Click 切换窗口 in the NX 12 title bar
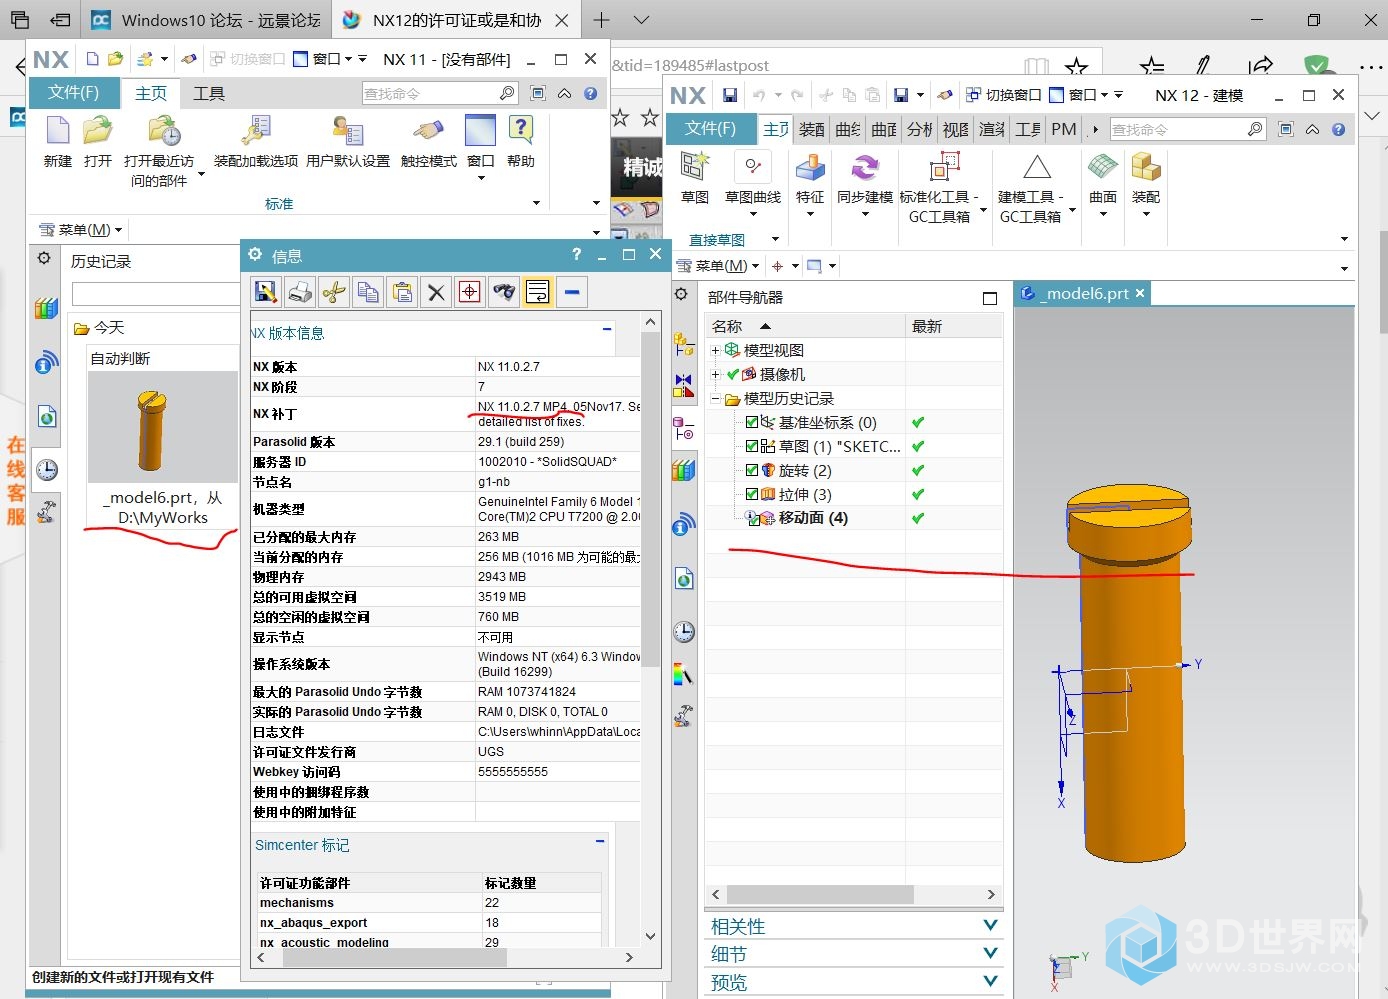 coord(1004,95)
